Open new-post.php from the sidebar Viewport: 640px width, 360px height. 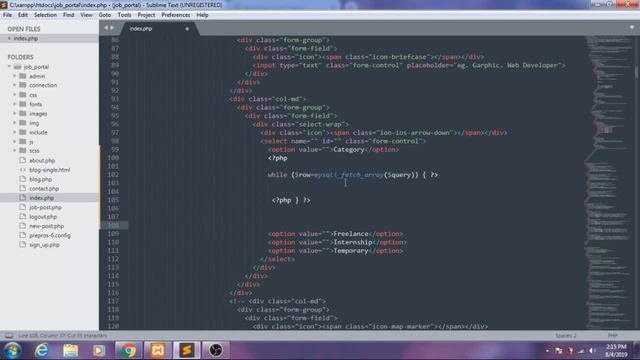click(x=47, y=226)
